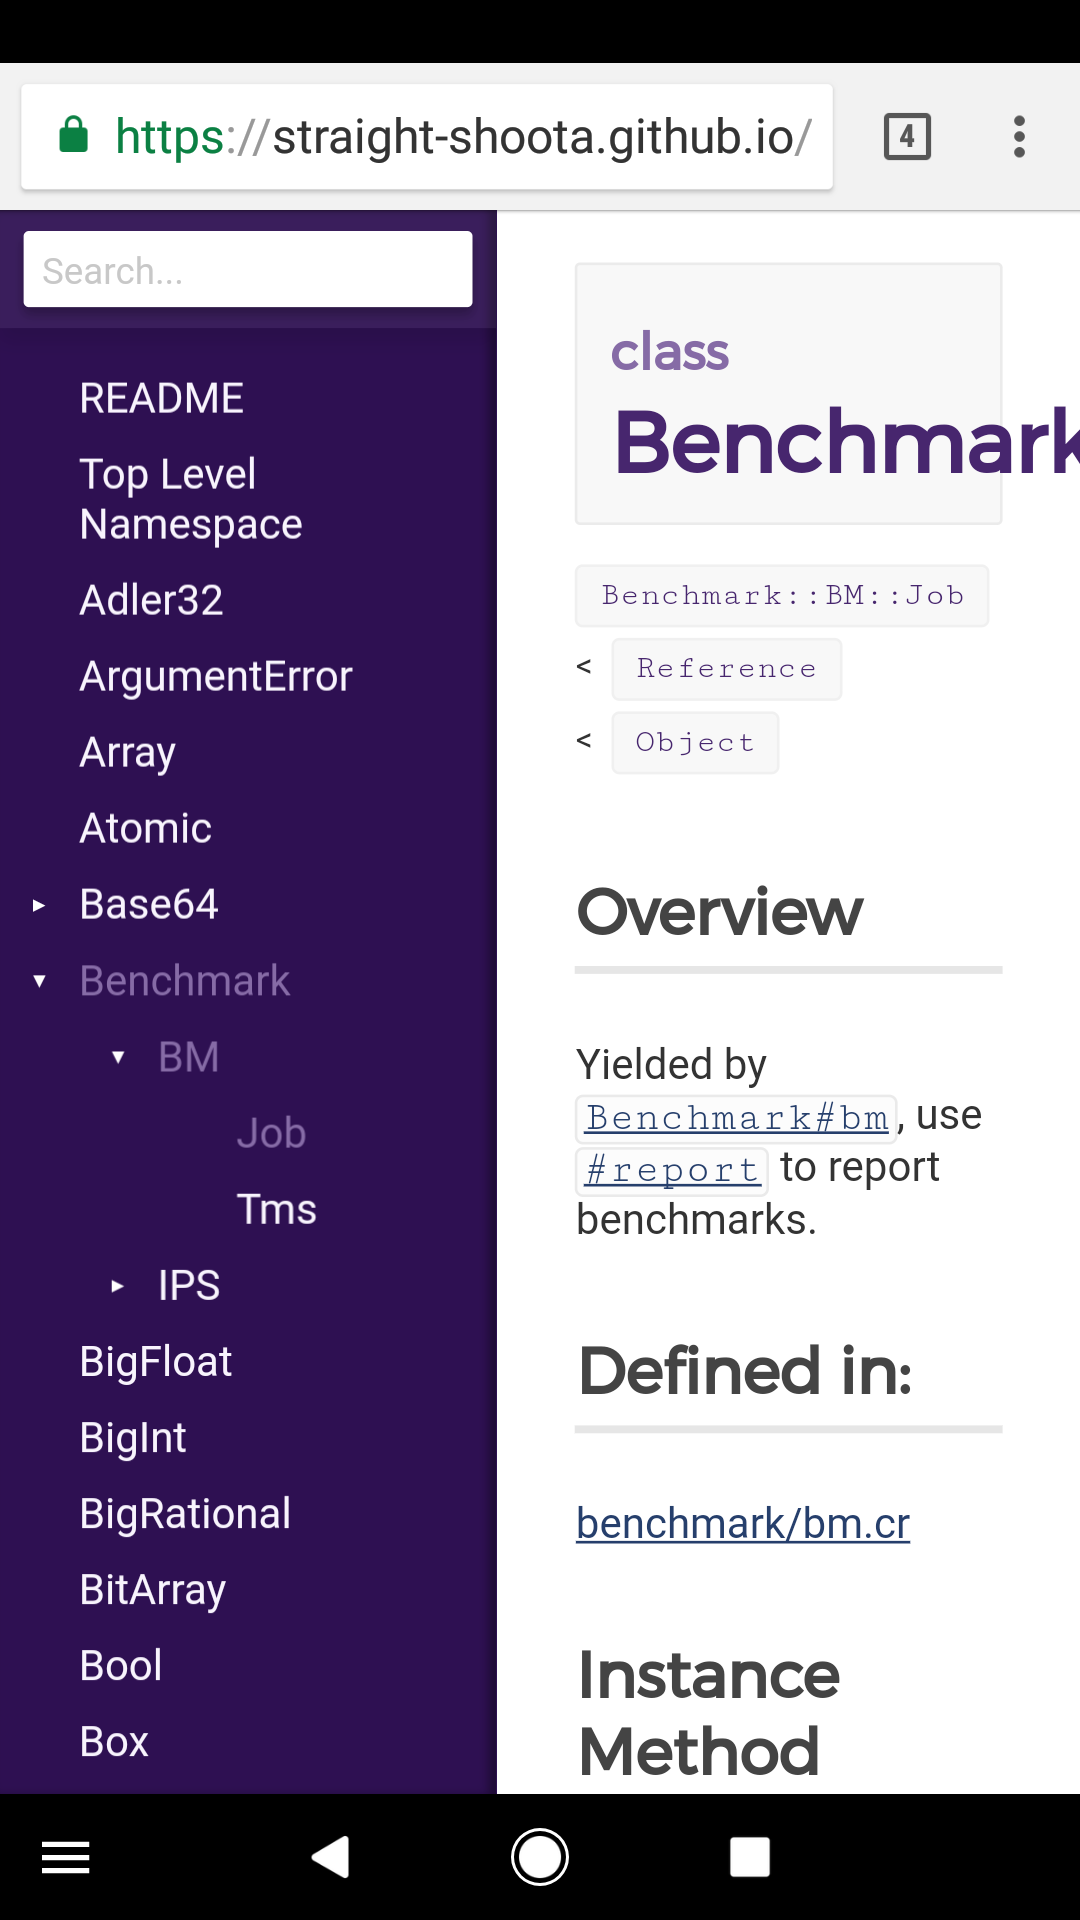Open the Array type page
The image size is (1080, 1920).
click(x=128, y=753)
